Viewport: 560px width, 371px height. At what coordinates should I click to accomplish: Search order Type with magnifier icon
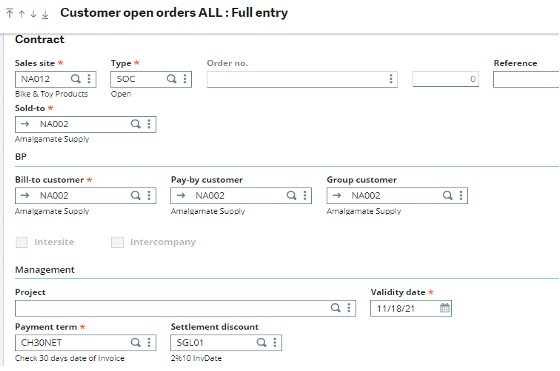pyautogui.click(x=171, y=79)
